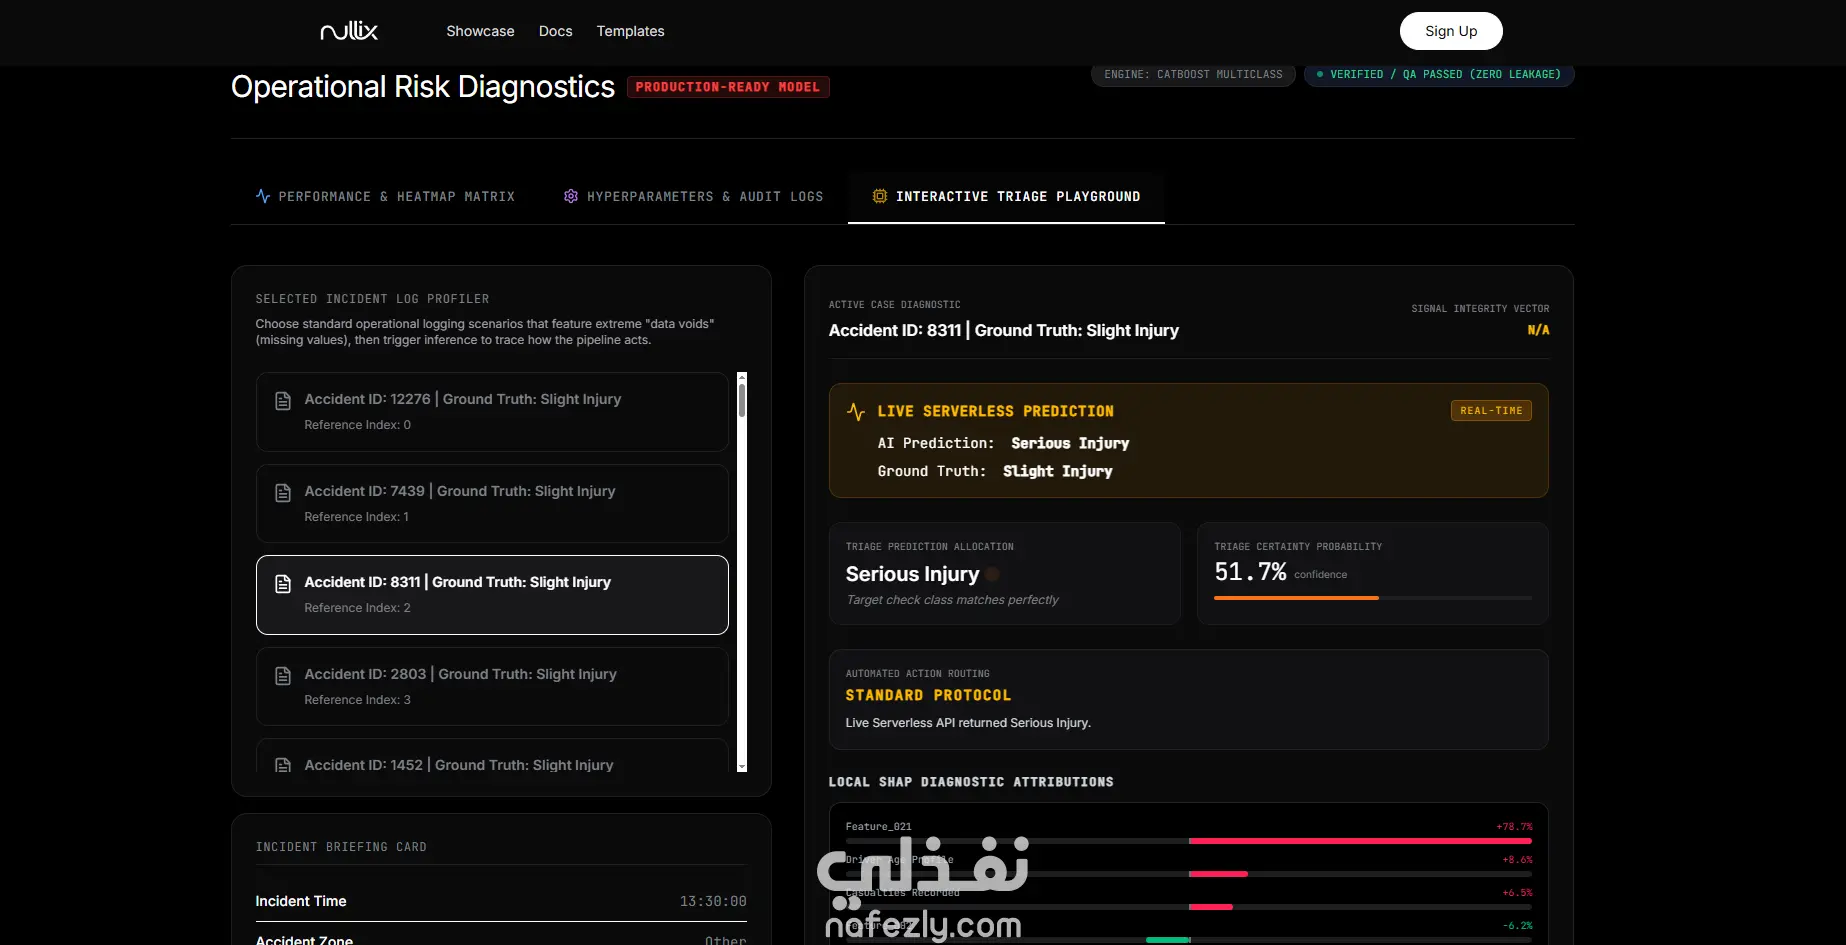Click the Sign Up button
This screenshot has width=1846, height=945.
1451,31
